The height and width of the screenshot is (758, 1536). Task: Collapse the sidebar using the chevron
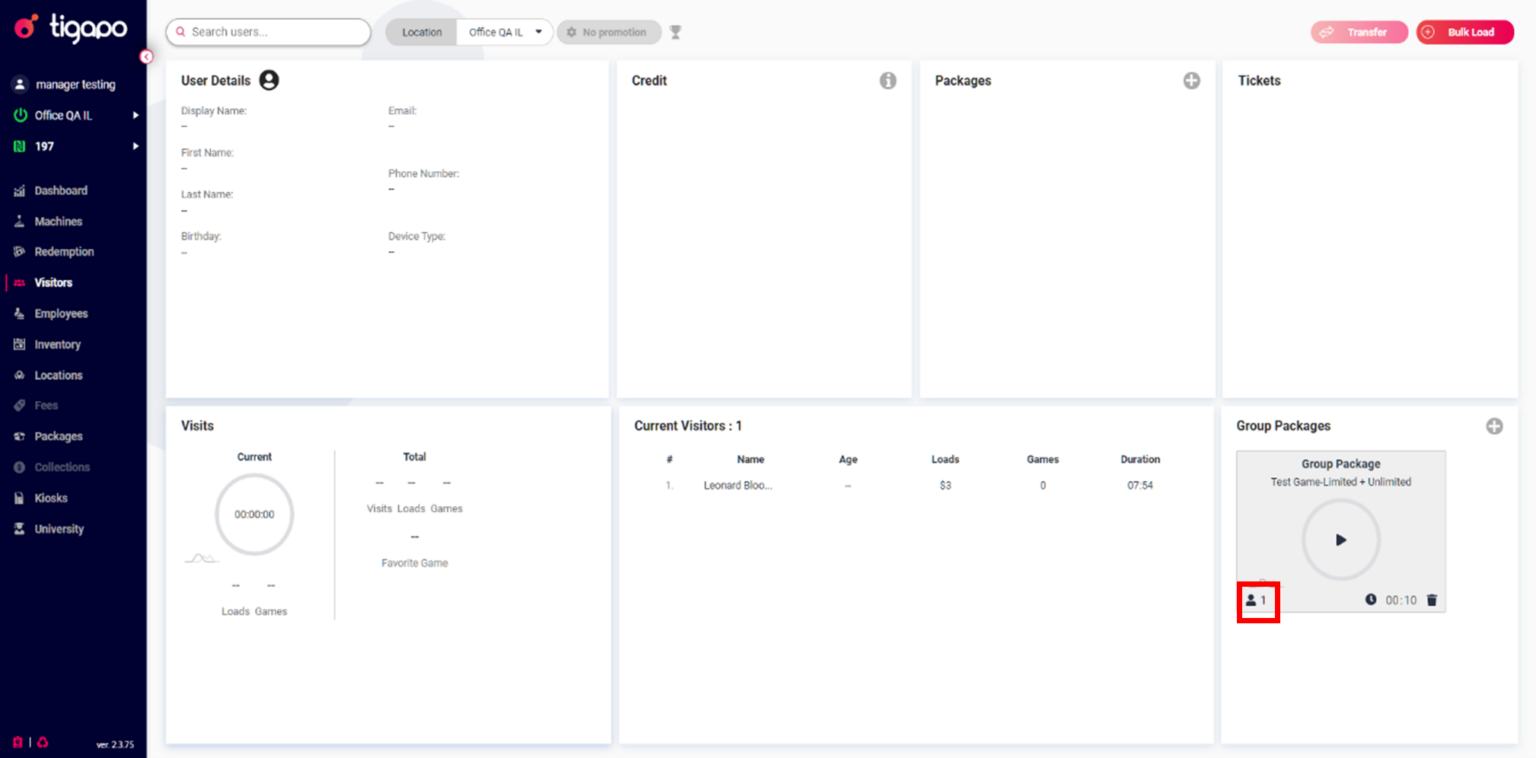[147, 58]
